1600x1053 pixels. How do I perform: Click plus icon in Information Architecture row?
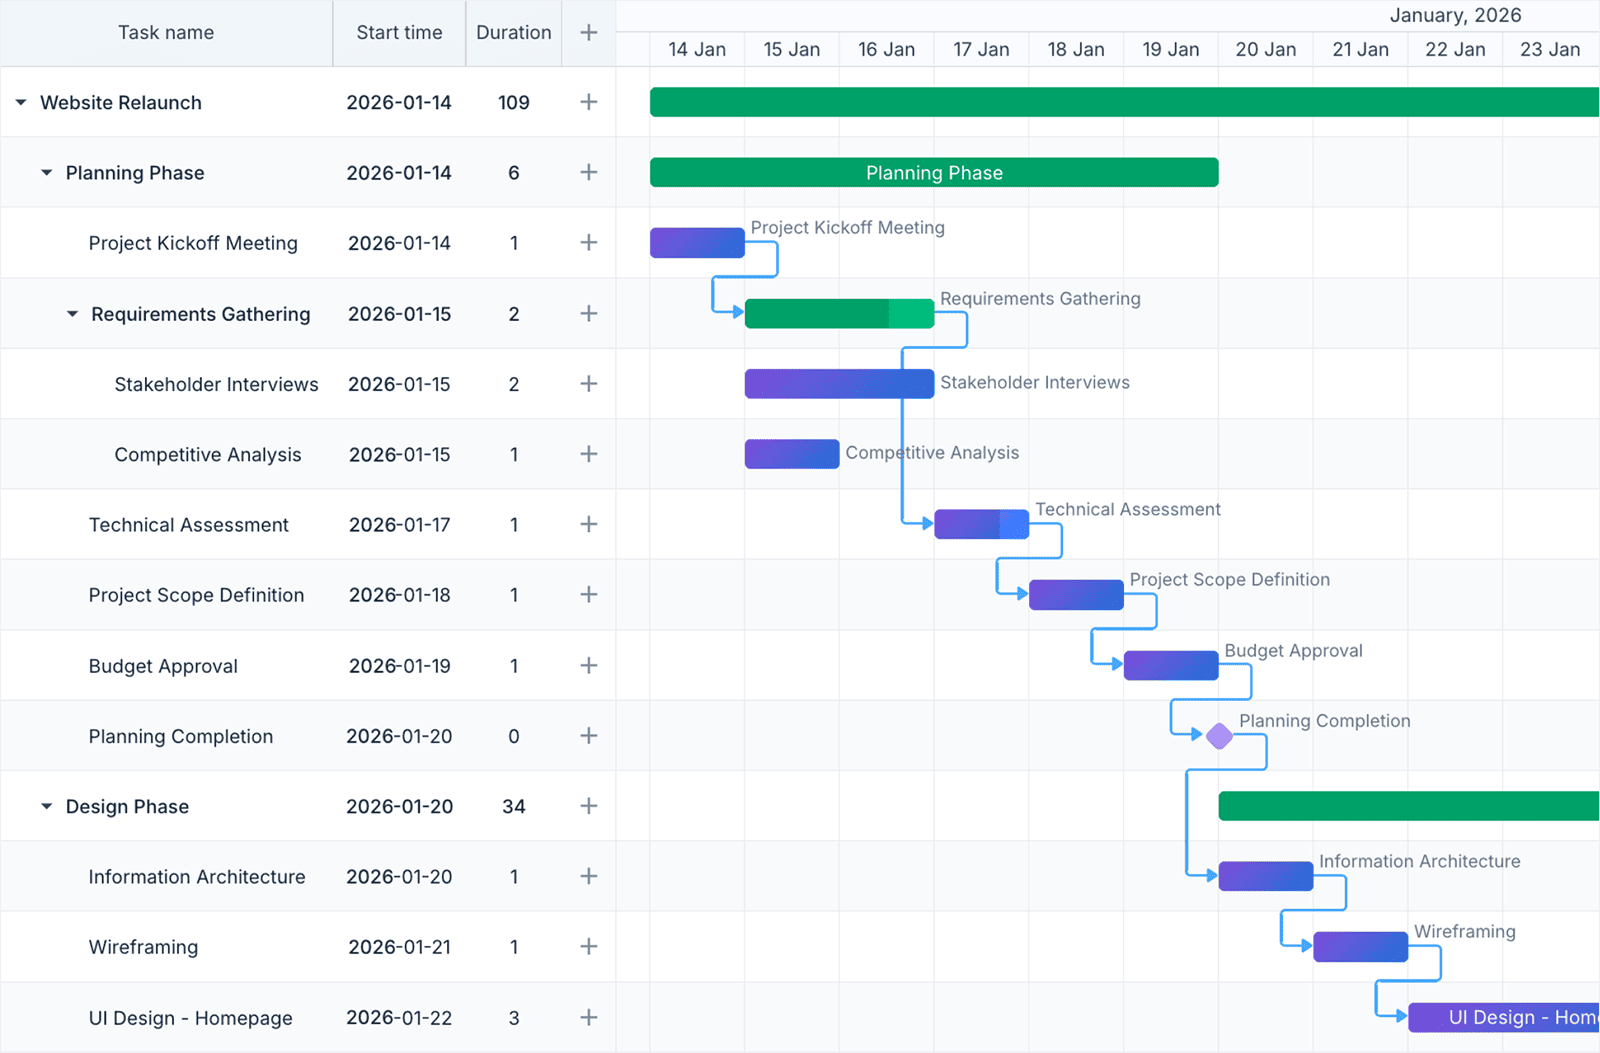click(x=589, y=876)
